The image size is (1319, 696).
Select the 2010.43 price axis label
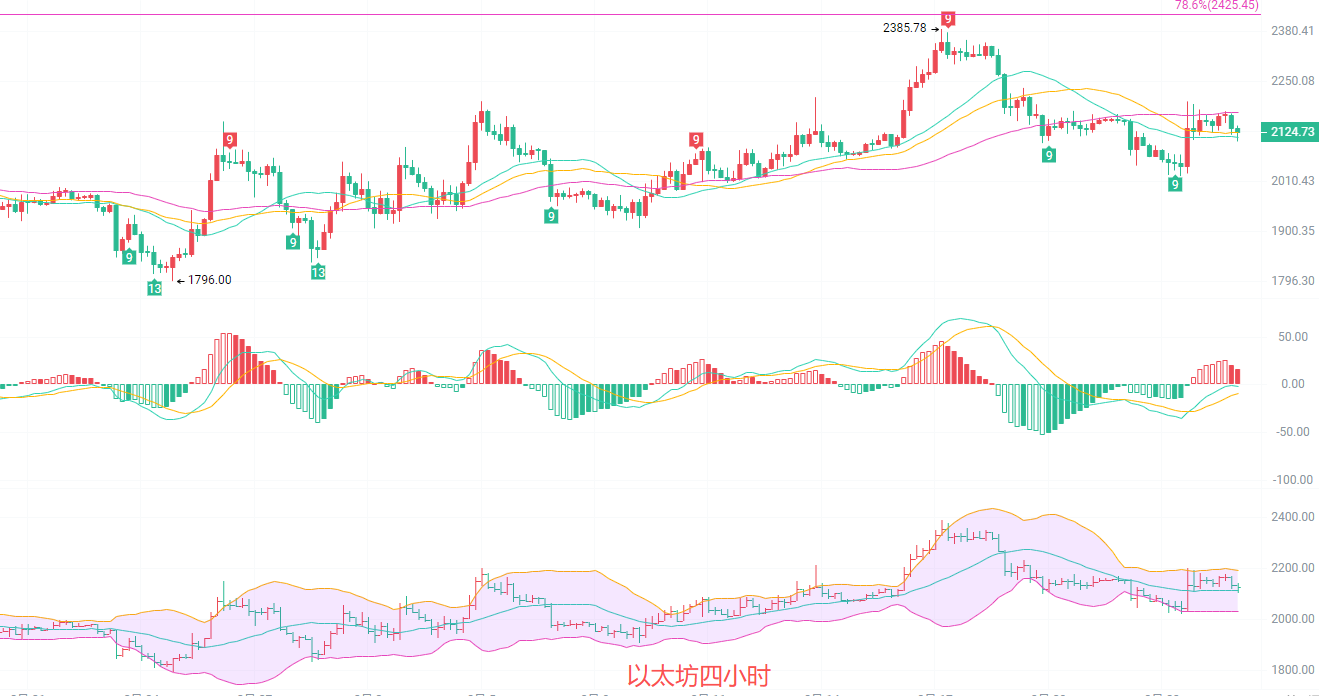point(1292,181)
